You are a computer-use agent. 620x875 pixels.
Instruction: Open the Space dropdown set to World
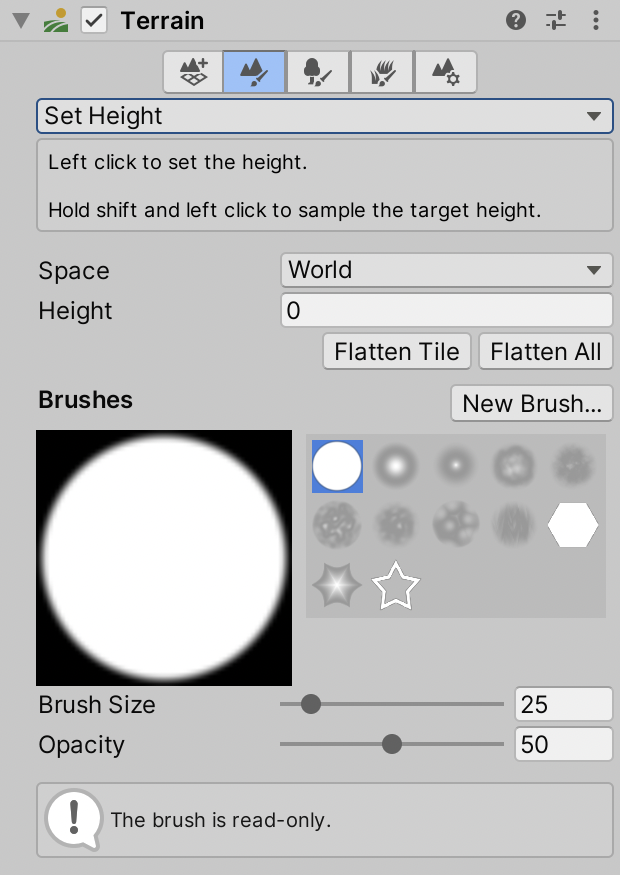(x=446, y=270)
